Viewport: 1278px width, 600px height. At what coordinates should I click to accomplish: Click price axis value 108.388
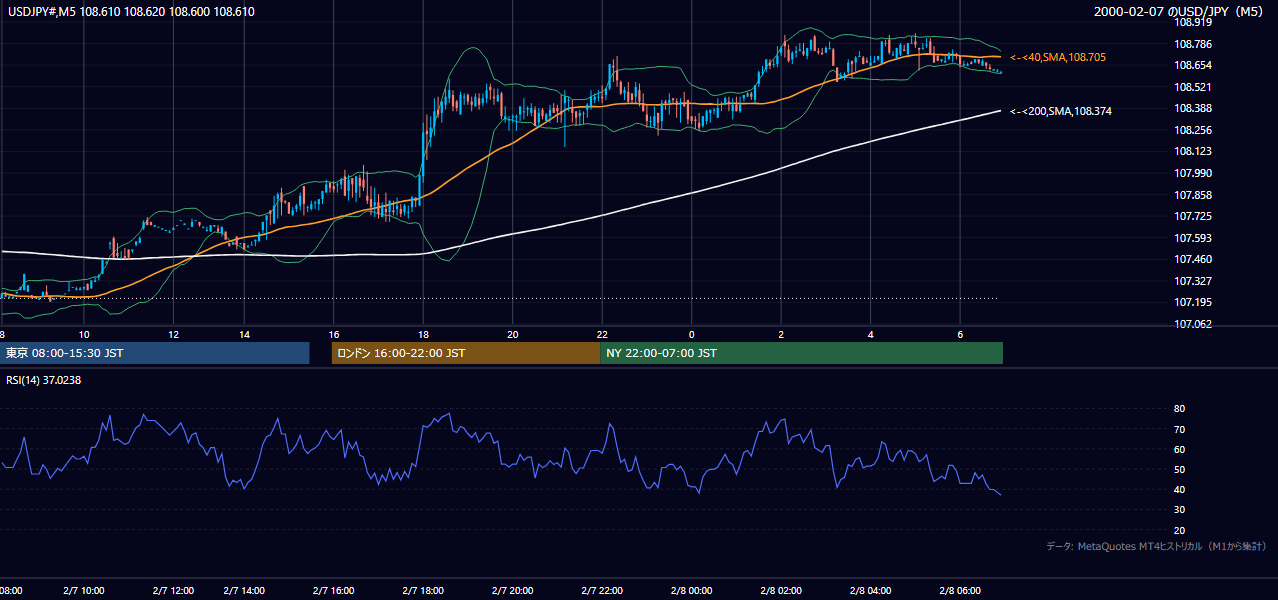coord(1192,108)
